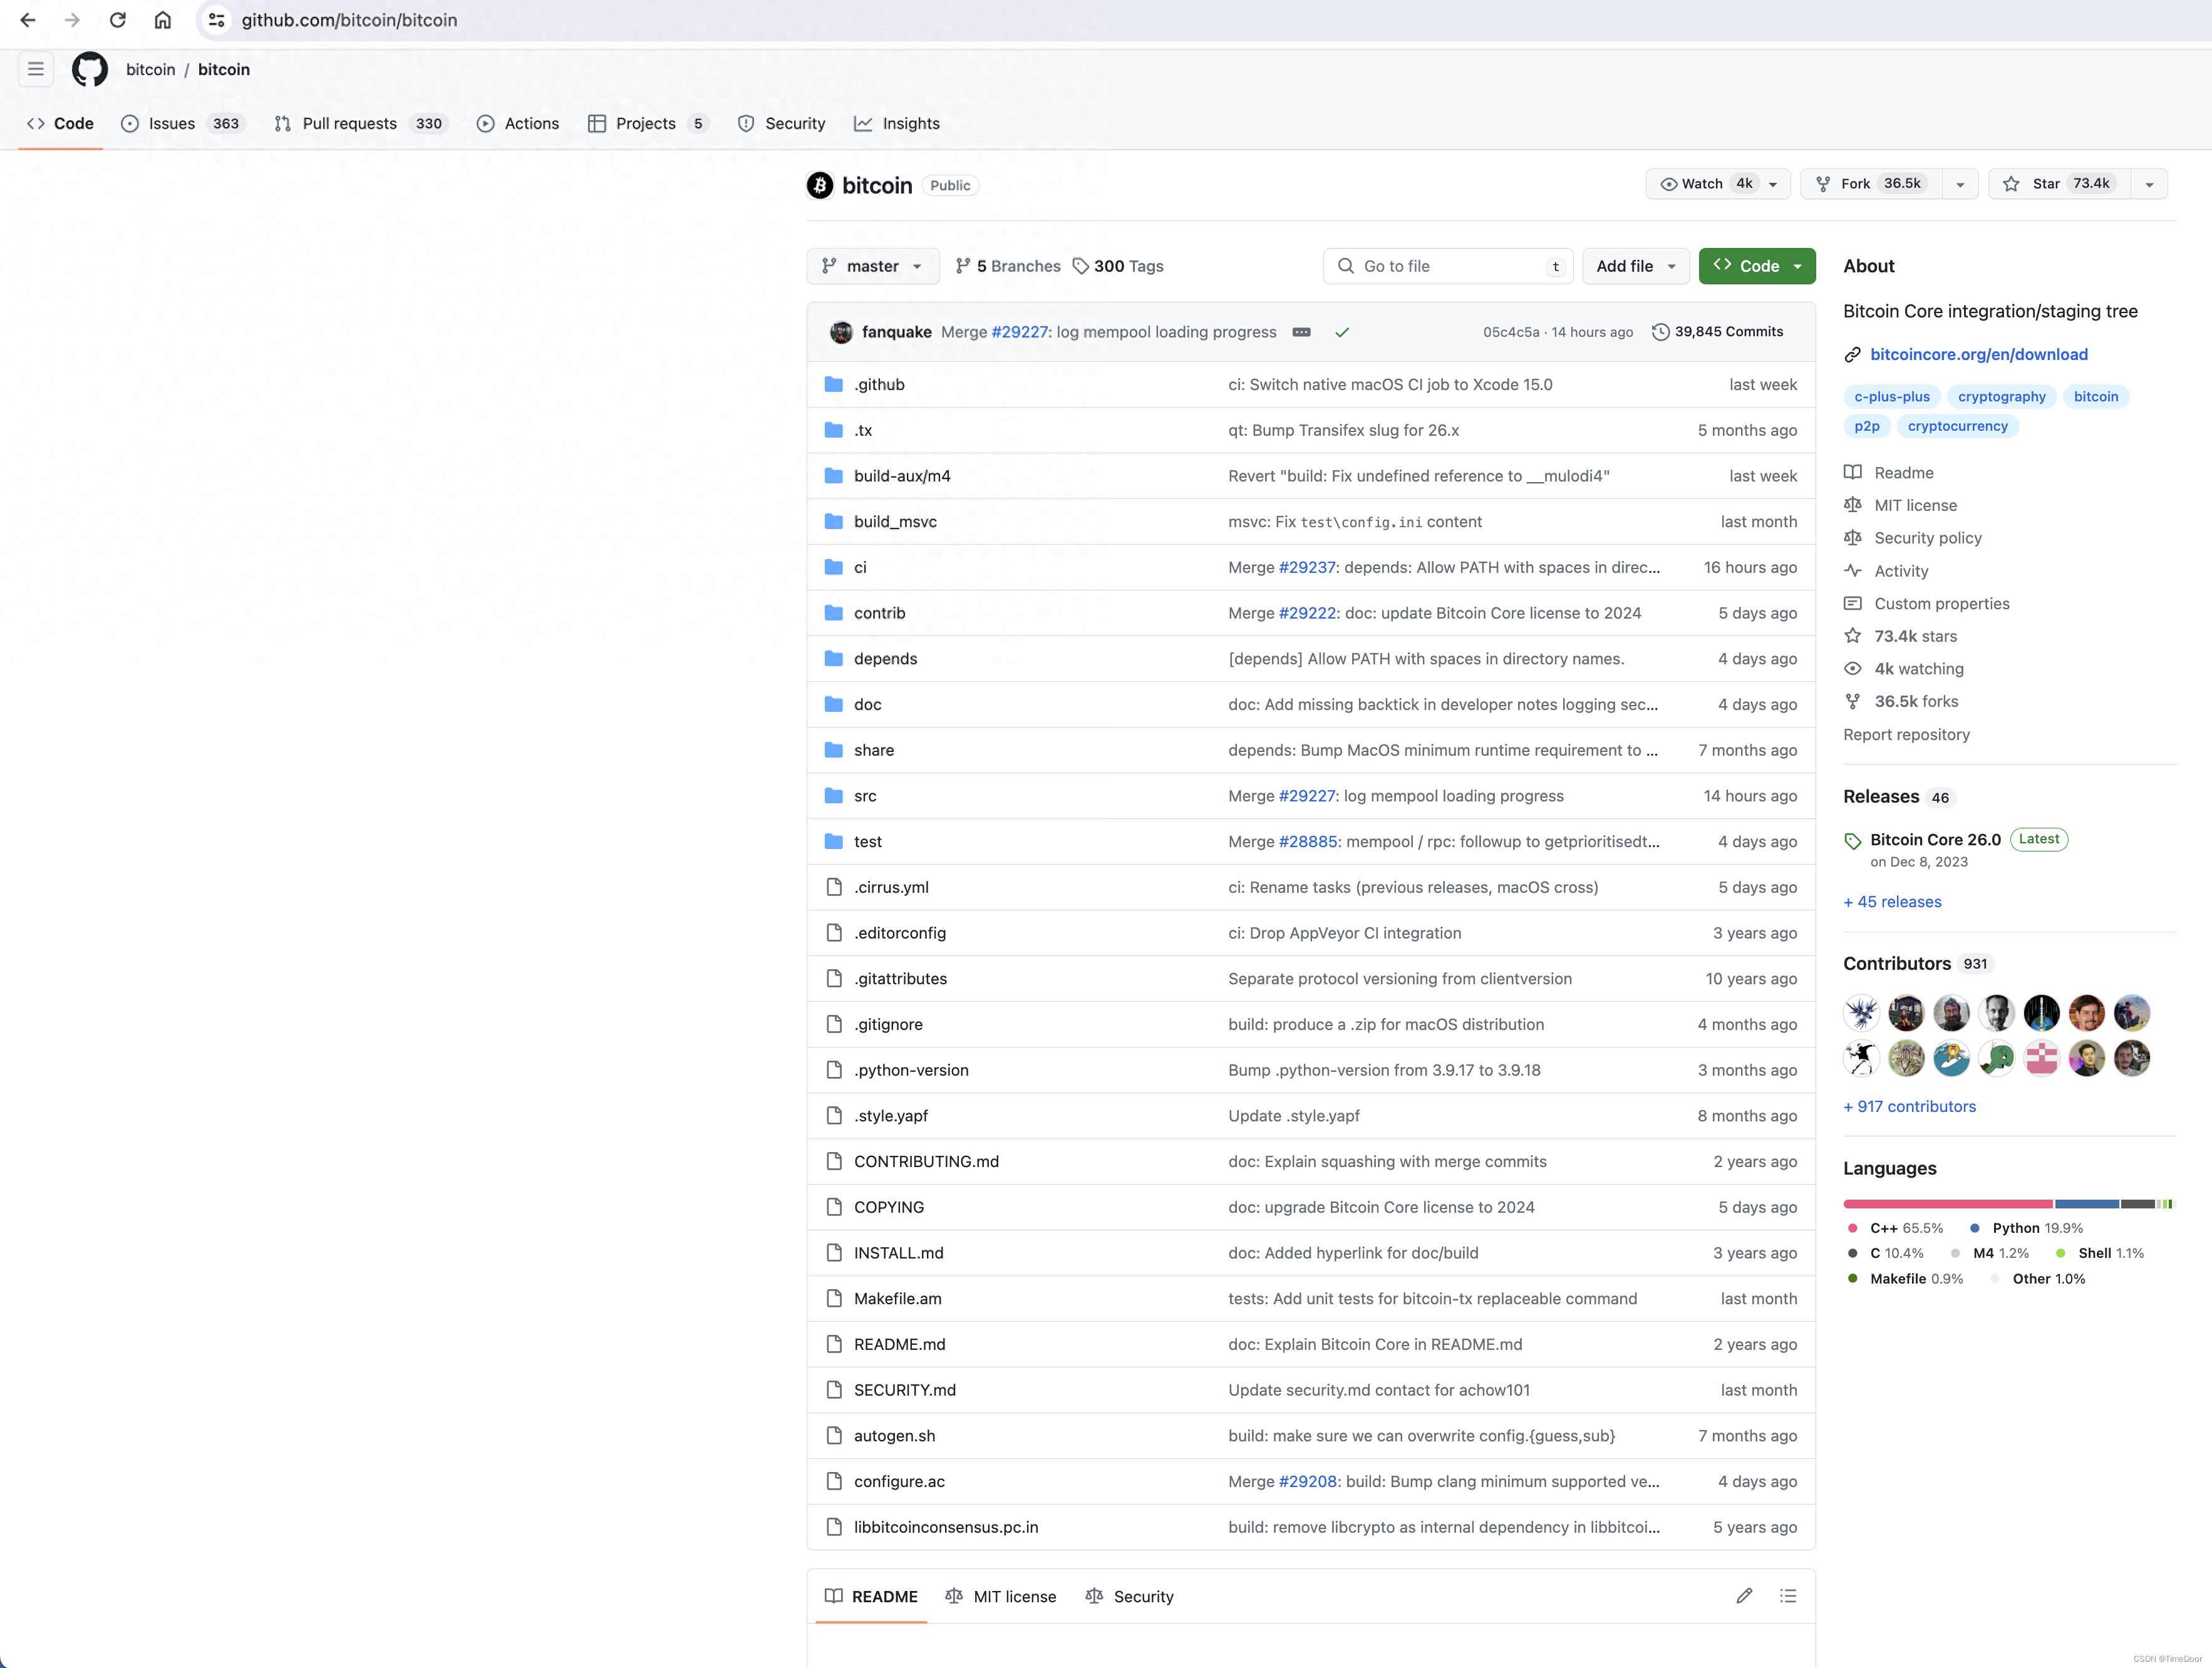Click the browser home icon

pyautogui.click(x=163, y=20)
